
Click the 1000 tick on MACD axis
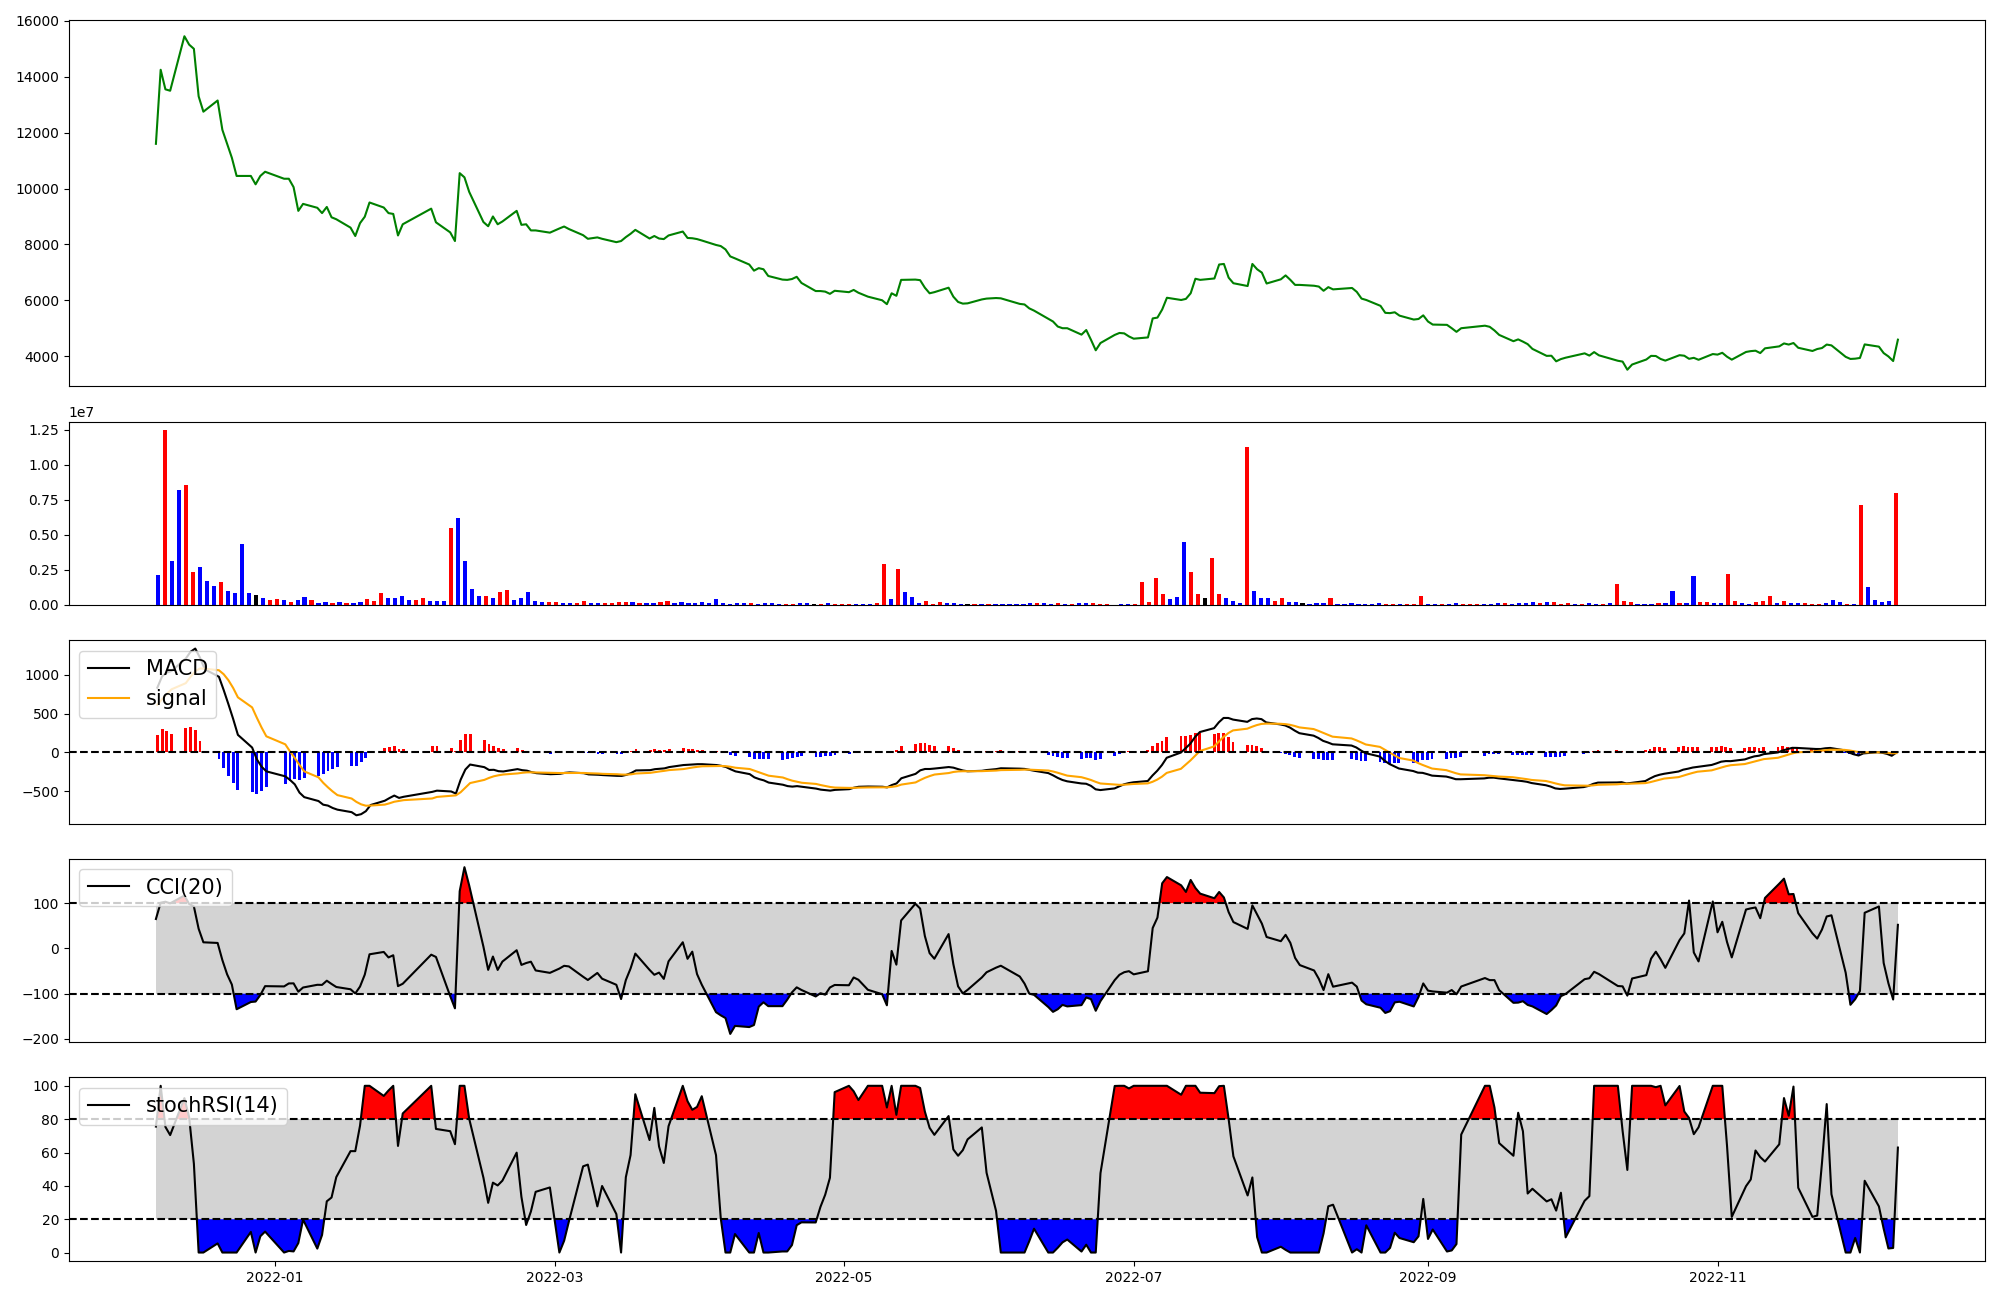pyautogui.click(x=41, y=675)
